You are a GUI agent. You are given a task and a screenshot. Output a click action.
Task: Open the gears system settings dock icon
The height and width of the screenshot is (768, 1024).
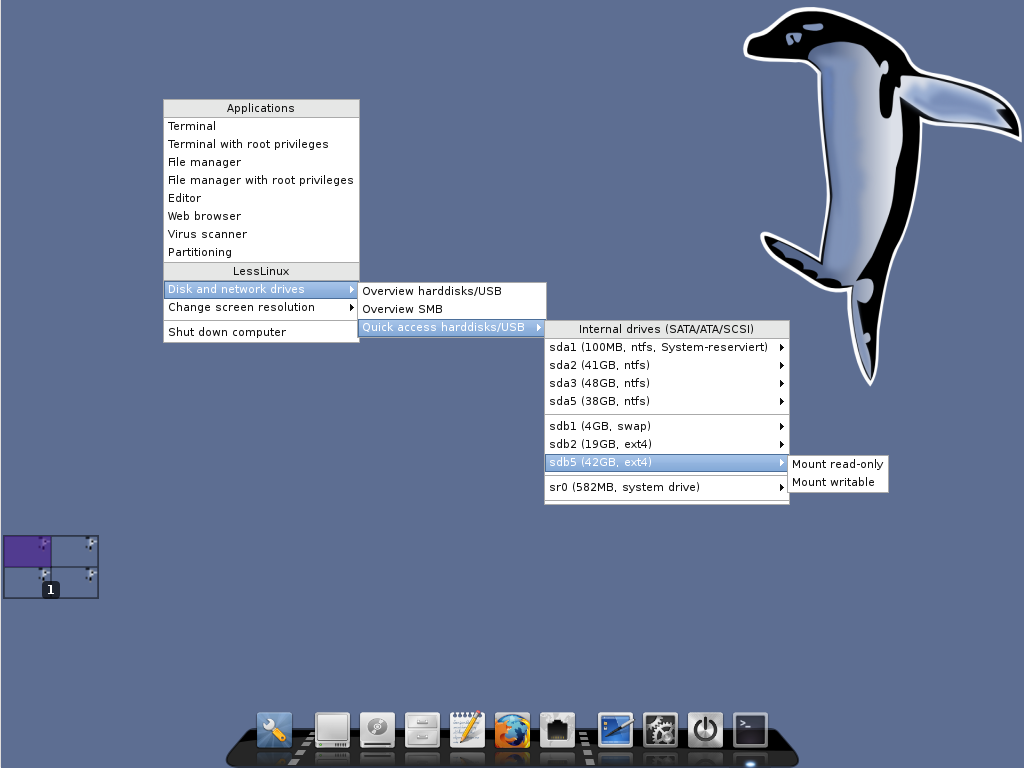pyautogui.click(x=660, y=730)
